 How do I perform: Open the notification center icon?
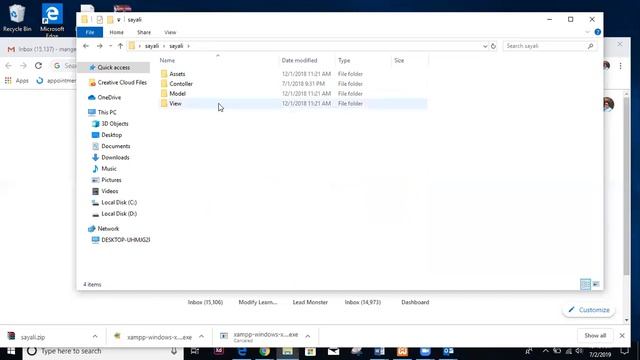click(625, 351)
